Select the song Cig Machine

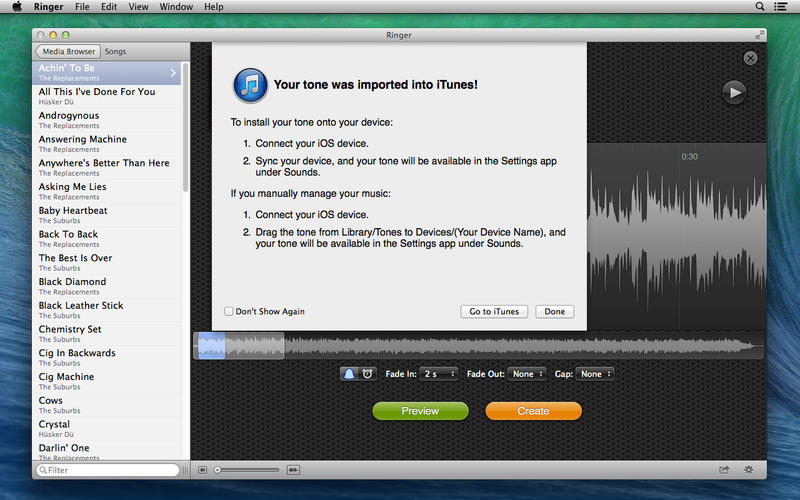tap(106, 381)
